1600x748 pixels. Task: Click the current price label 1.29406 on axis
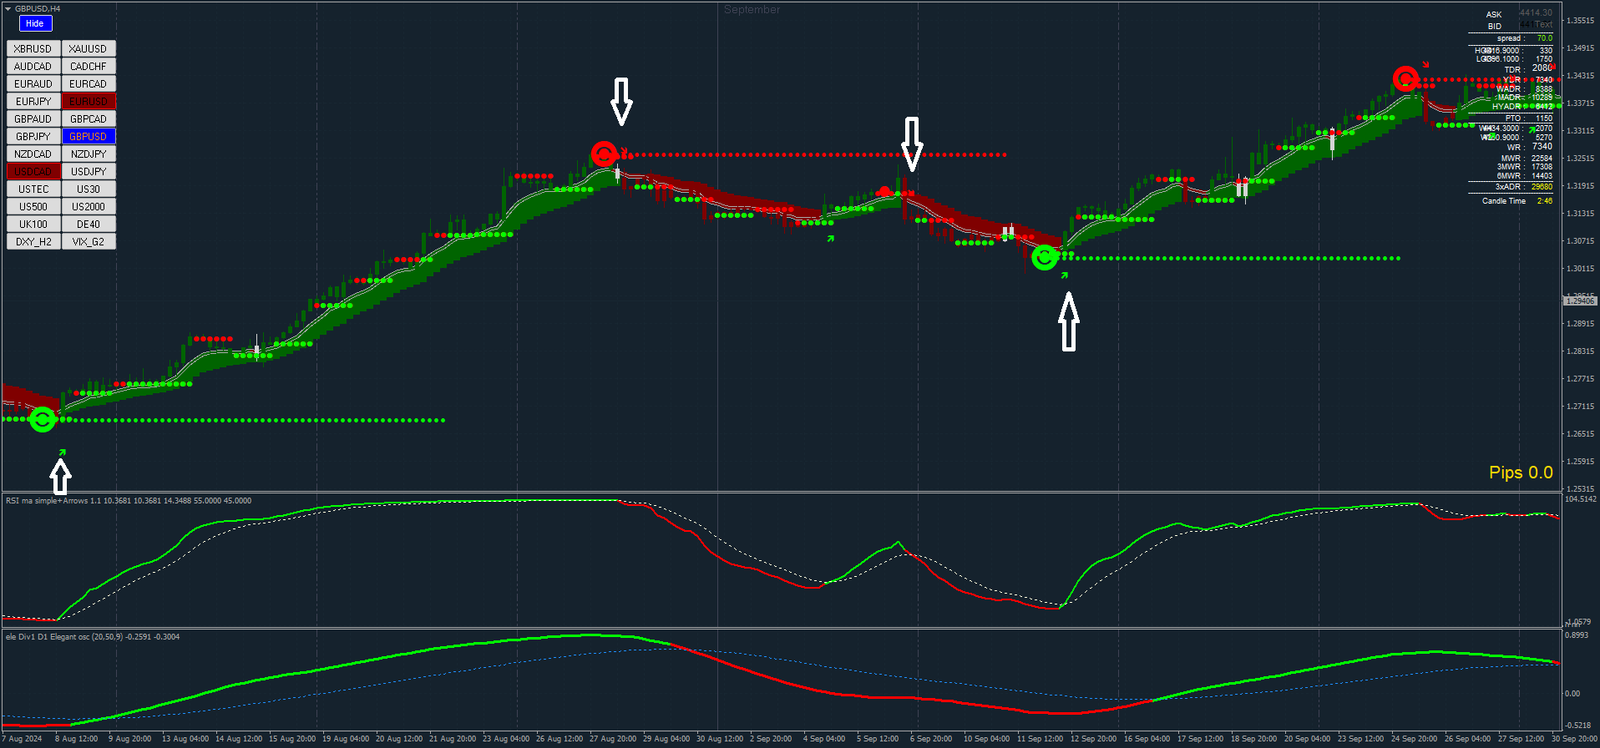(x=1580, y=301)
